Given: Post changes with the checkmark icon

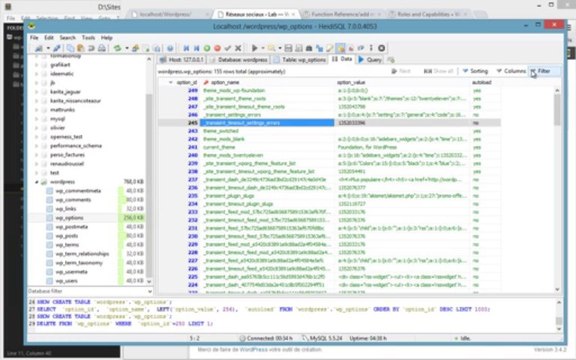Looking at the screenshot, I should pyautogui.click(x=228, y=48).
